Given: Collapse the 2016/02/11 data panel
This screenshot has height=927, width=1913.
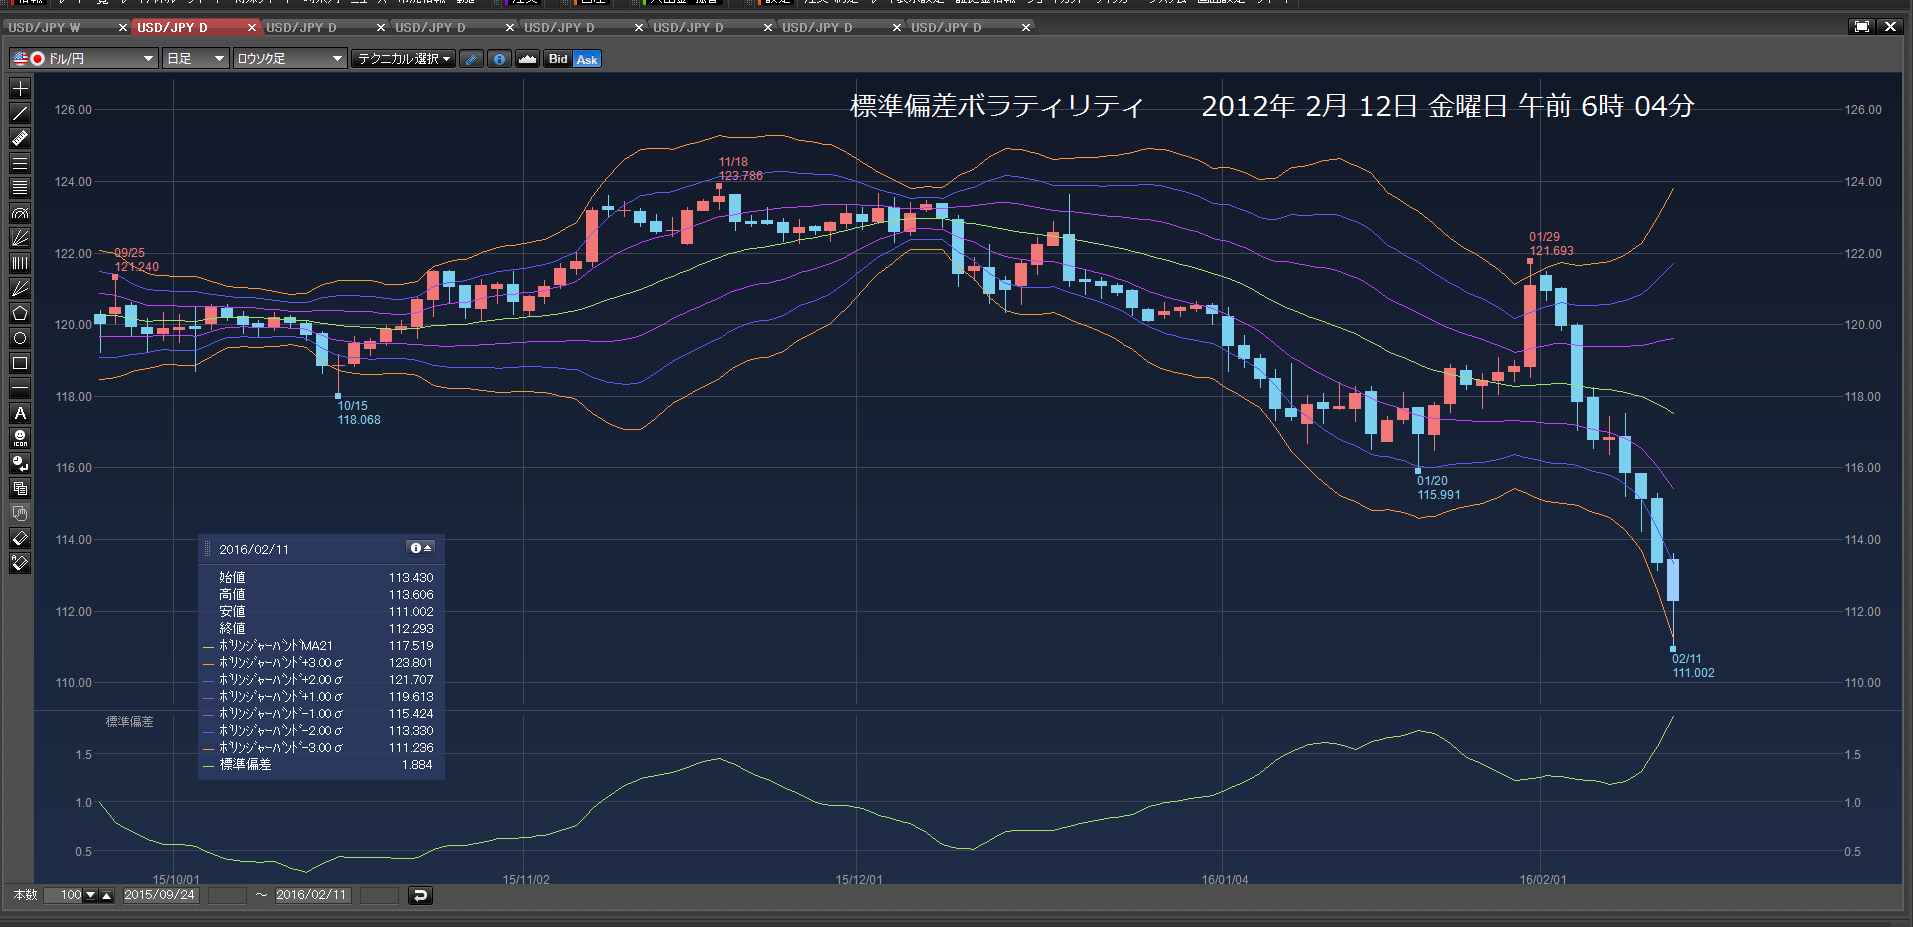Looking at the screenshot, I should point(421,548).
